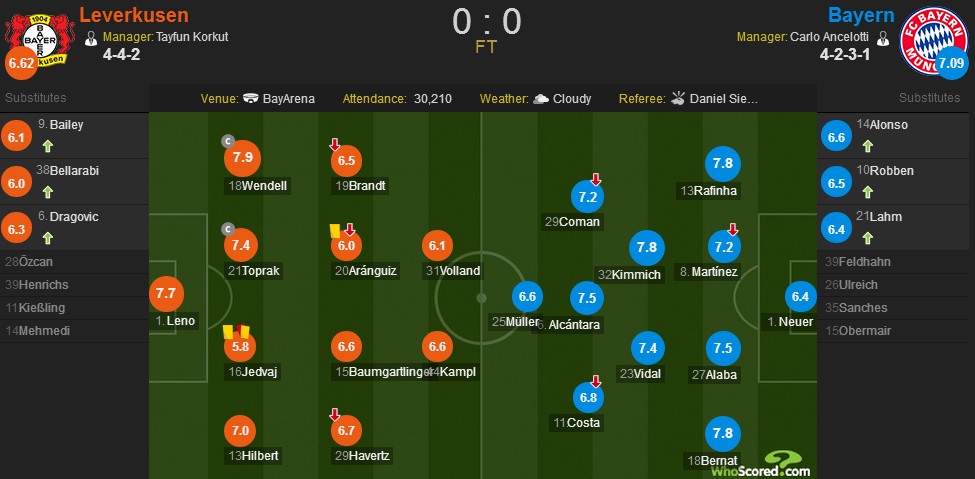The image size is (975, 479).
Task: Click the red substitution arrow on Coman
Action: [595, 179]
